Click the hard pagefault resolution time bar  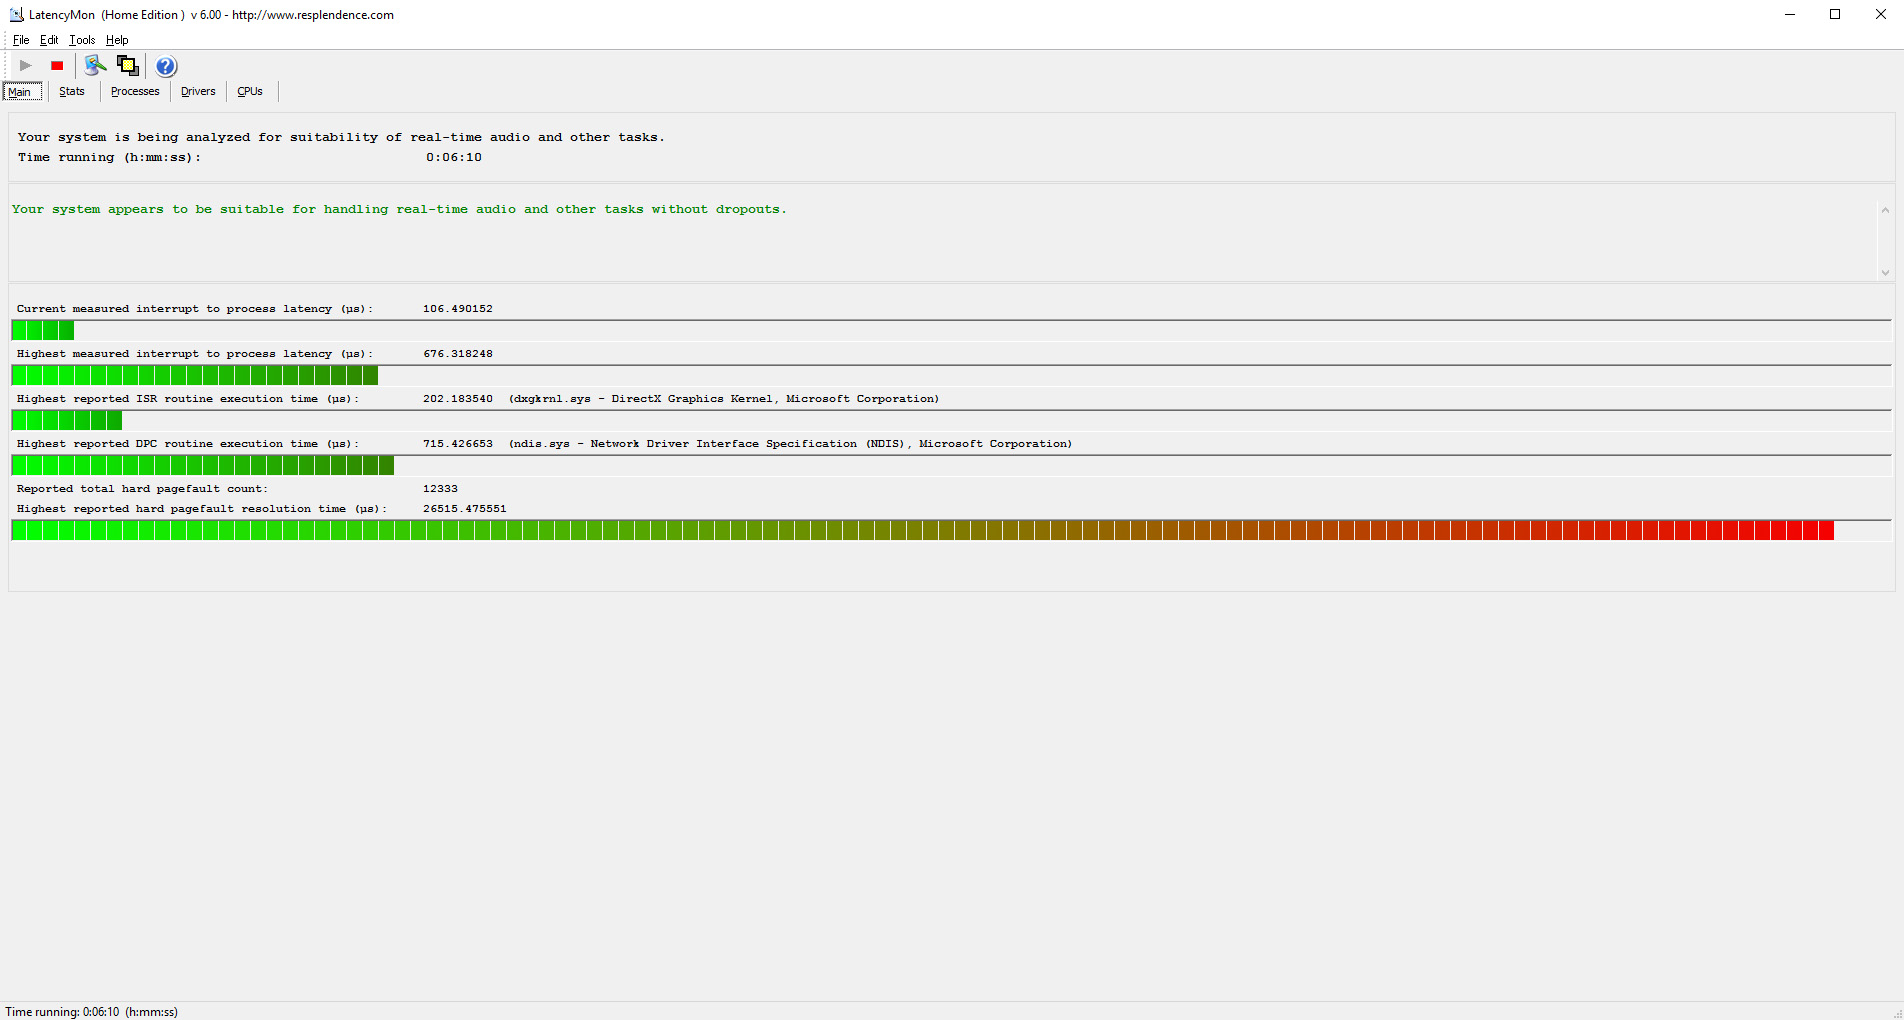951,530
